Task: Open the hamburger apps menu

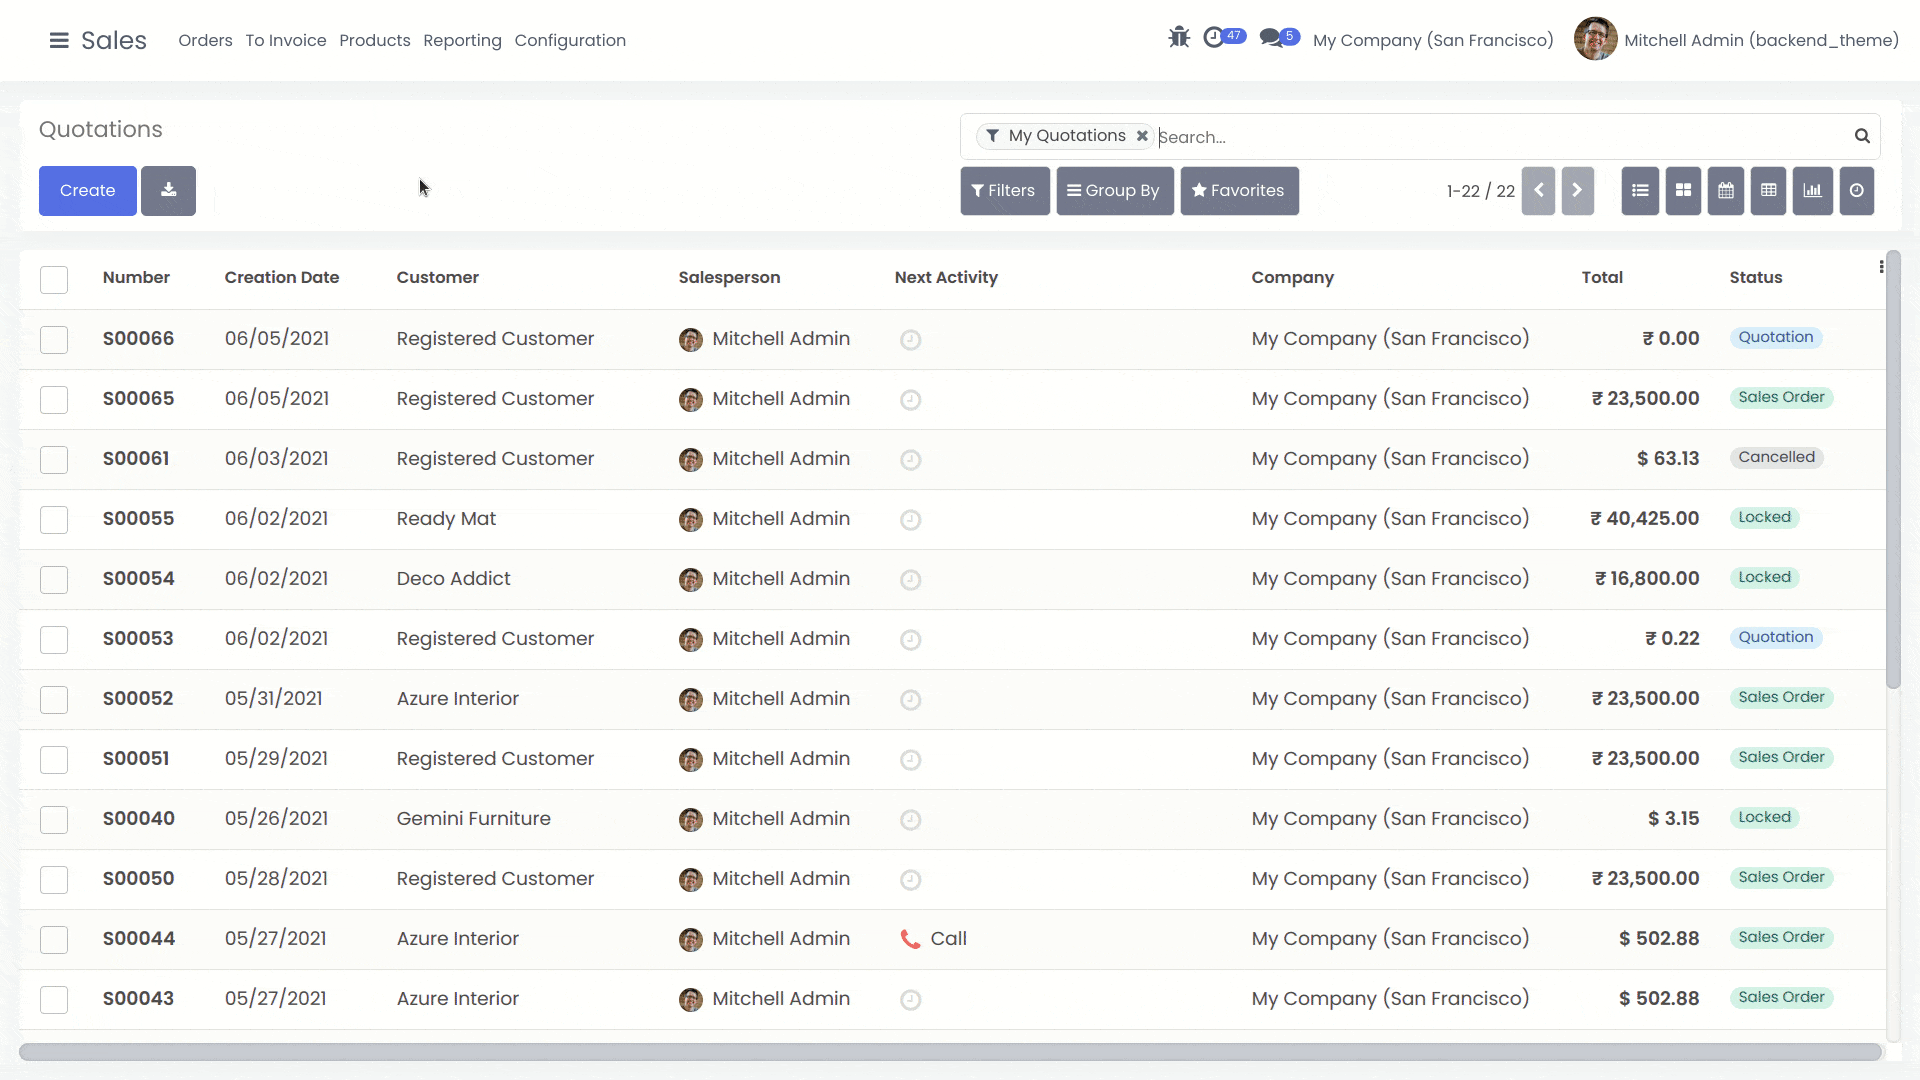Action: [59, 41]
